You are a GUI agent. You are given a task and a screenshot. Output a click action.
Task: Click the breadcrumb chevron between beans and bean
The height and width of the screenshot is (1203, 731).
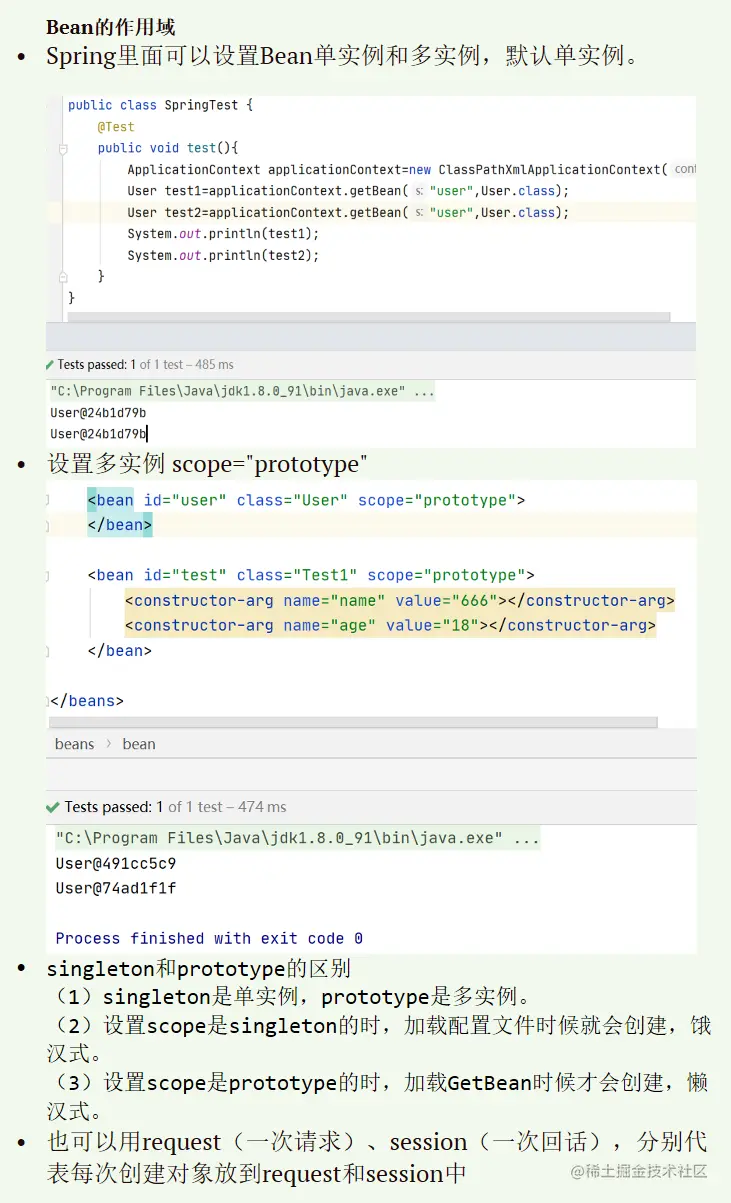coord(108,744)
